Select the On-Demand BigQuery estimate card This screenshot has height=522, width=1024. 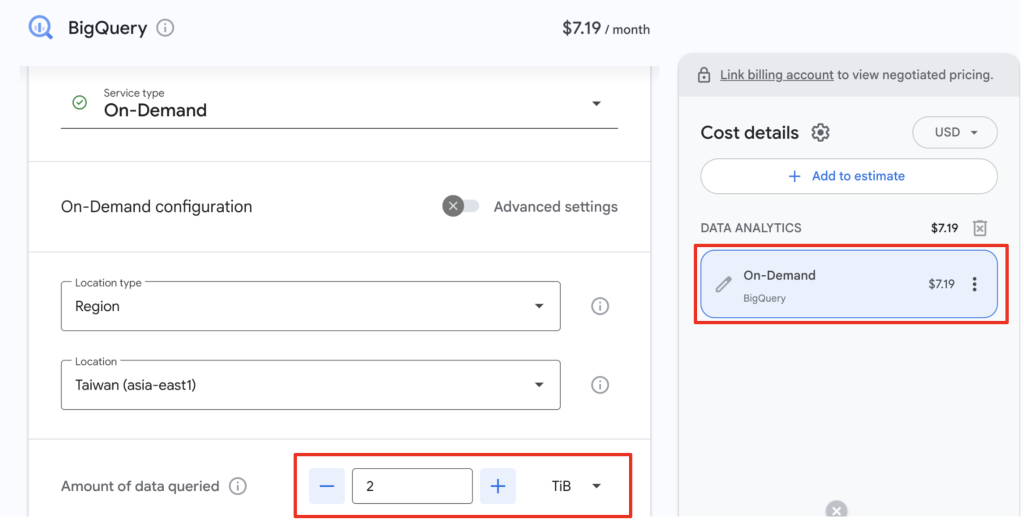pyautogui.click(x=849, y=284)
